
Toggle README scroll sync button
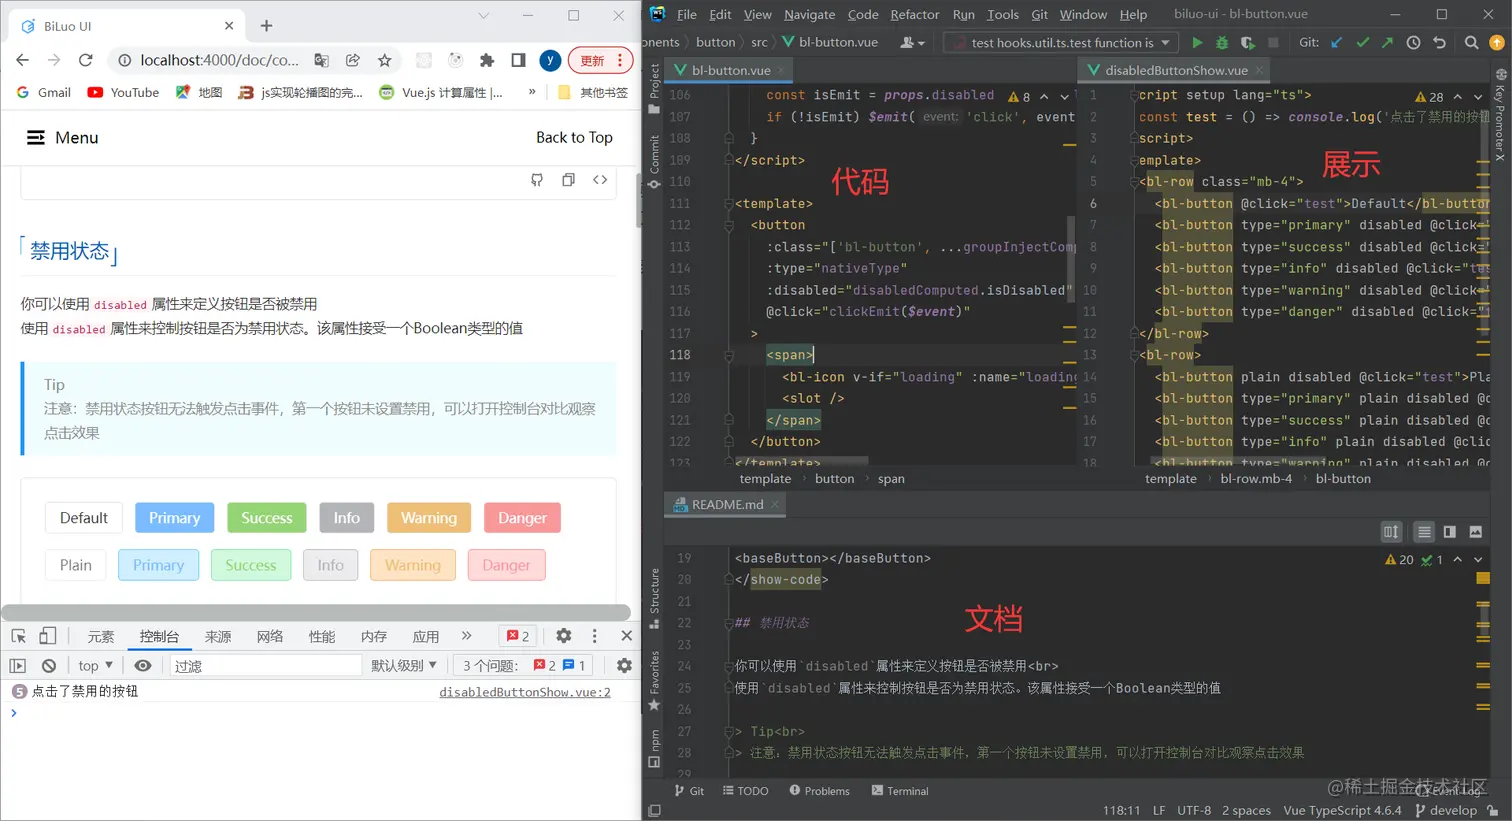[x=1391, y=532]
